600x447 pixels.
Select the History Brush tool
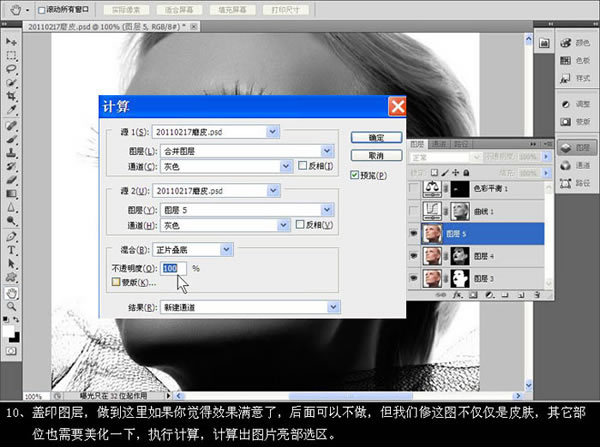pyautogui.click(x=11, y=166)
